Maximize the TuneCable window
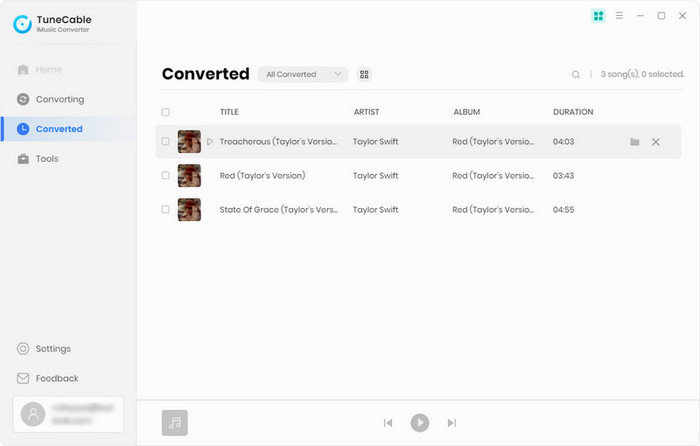This screenshot has height=446, width=700. [x=661, y=16]
